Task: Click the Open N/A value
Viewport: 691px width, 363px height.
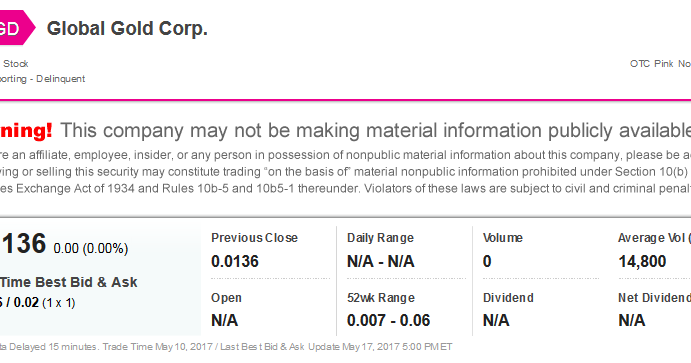Action: tap(225, 320)
